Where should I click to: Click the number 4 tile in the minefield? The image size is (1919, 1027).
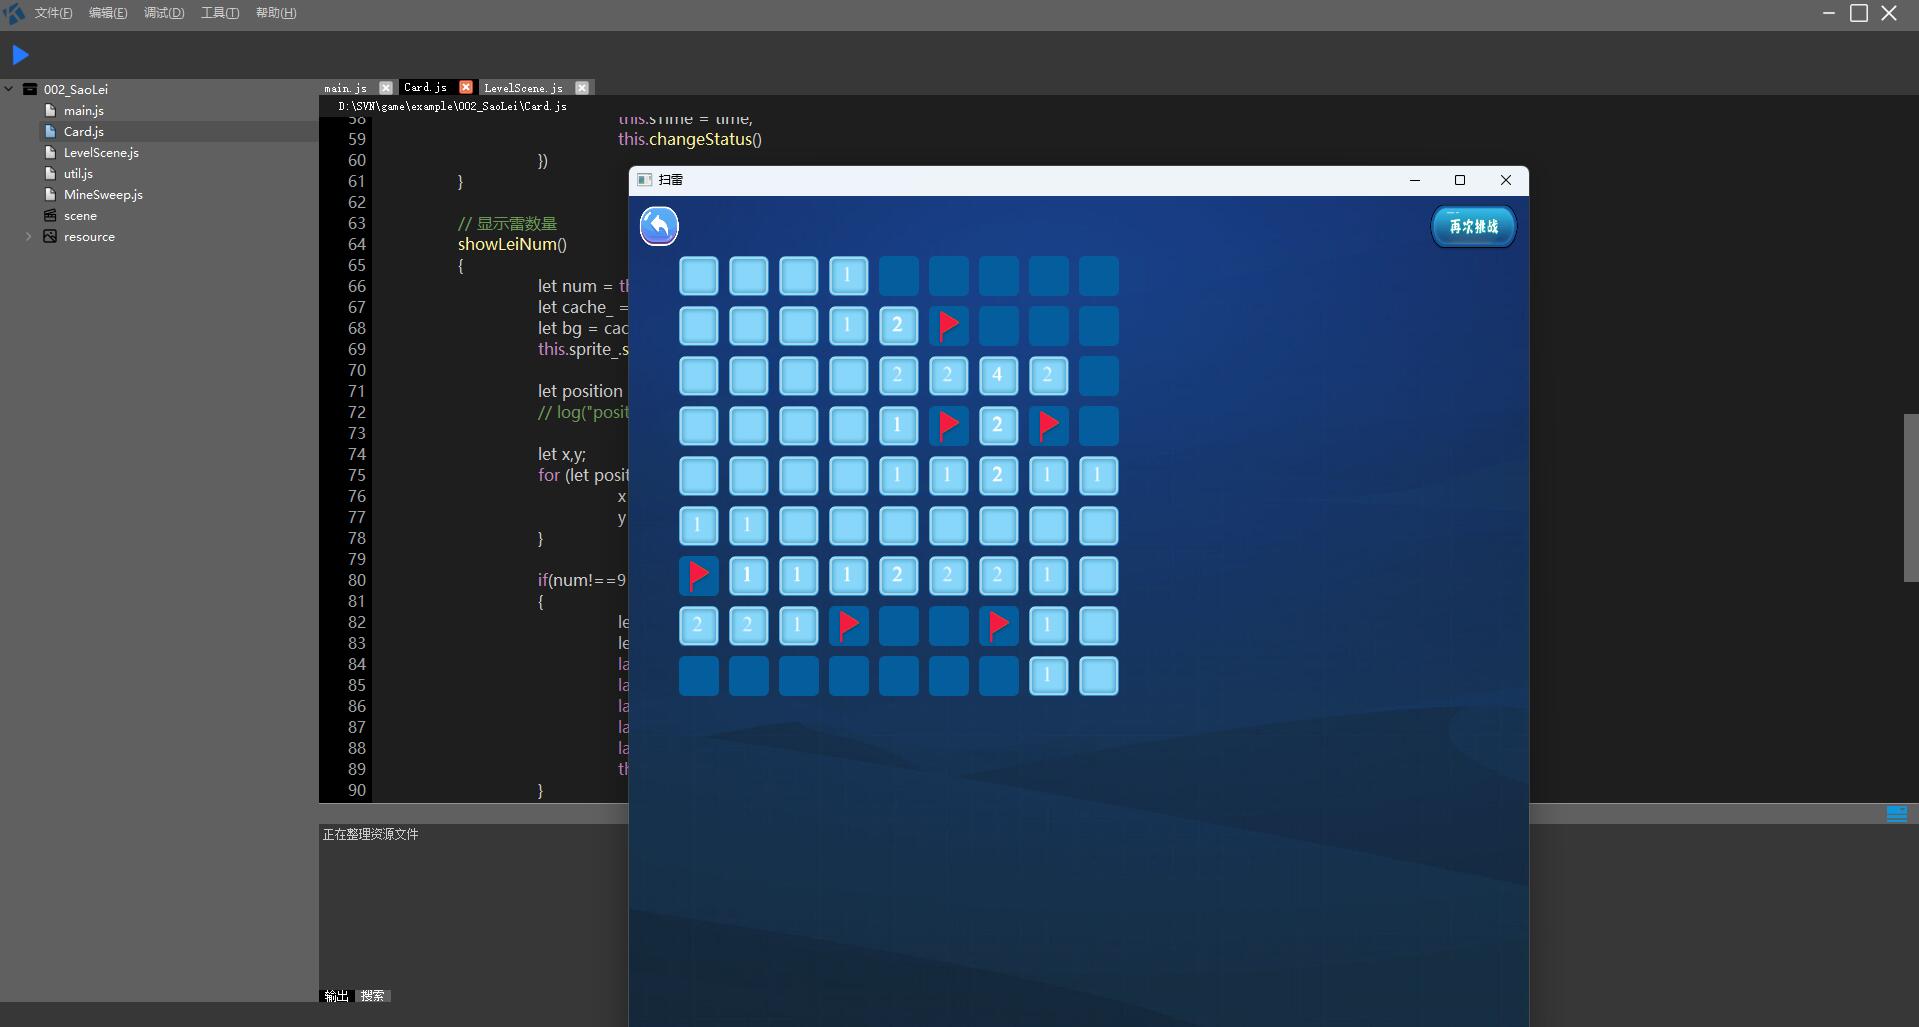point(998,376)
